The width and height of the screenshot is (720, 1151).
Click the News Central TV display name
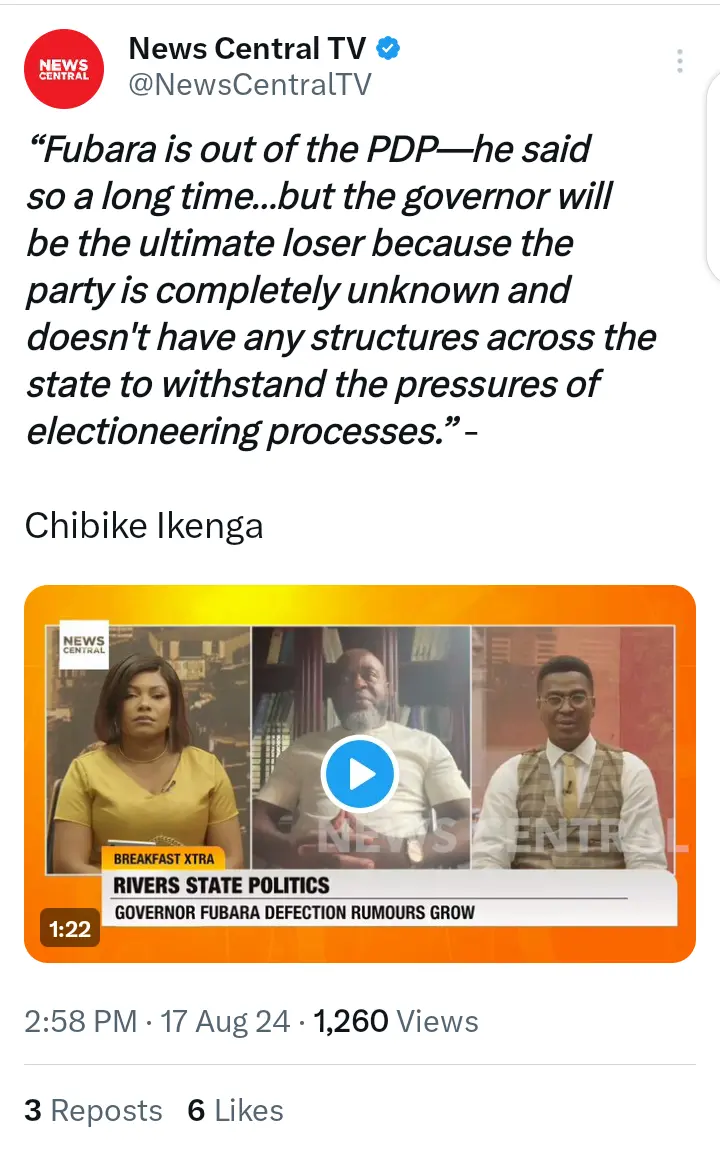[x=247, y=48]
